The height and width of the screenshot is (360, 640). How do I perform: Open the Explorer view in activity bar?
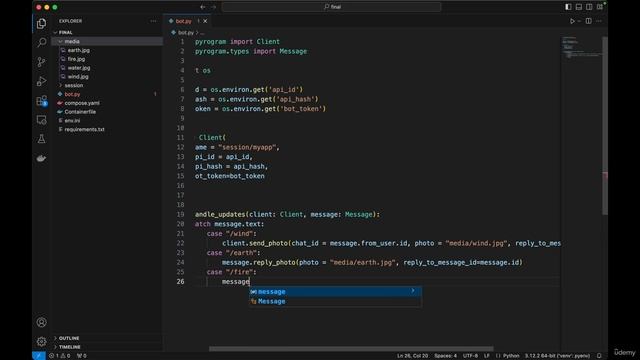tap(41, 24)
